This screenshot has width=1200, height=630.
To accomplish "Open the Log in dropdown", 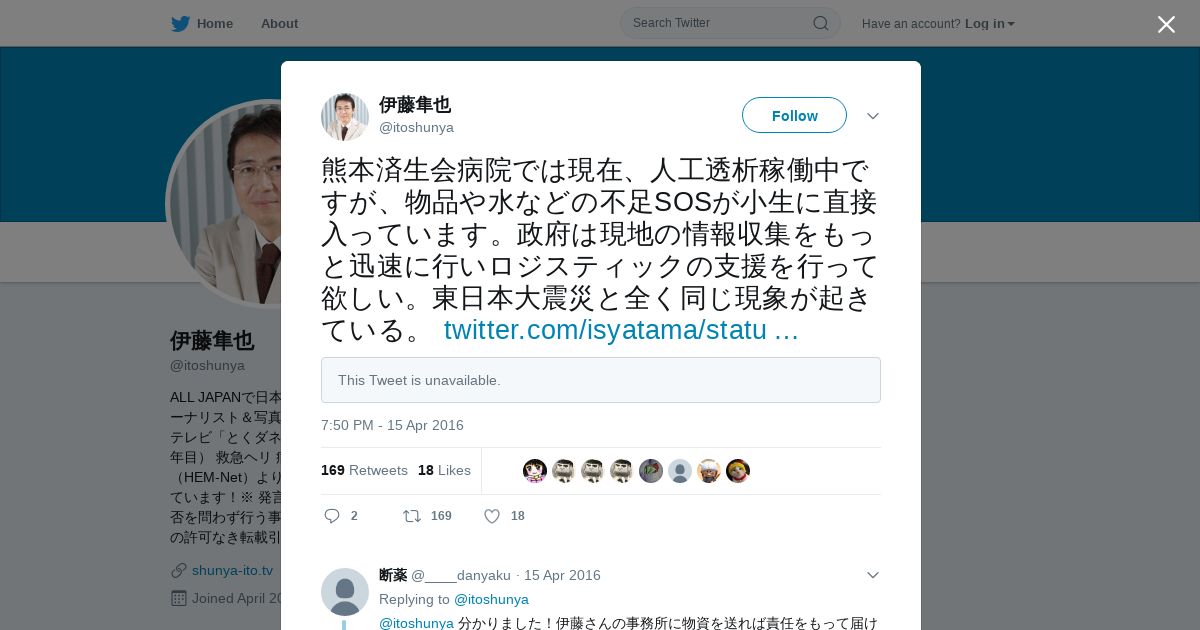I will click(x=989, y=24).
